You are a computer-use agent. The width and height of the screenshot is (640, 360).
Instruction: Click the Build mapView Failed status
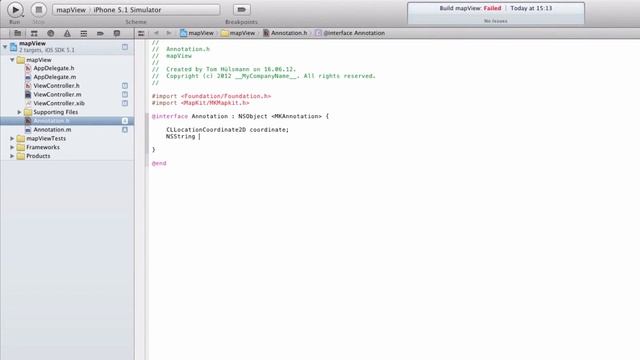[x=470, y=8]
